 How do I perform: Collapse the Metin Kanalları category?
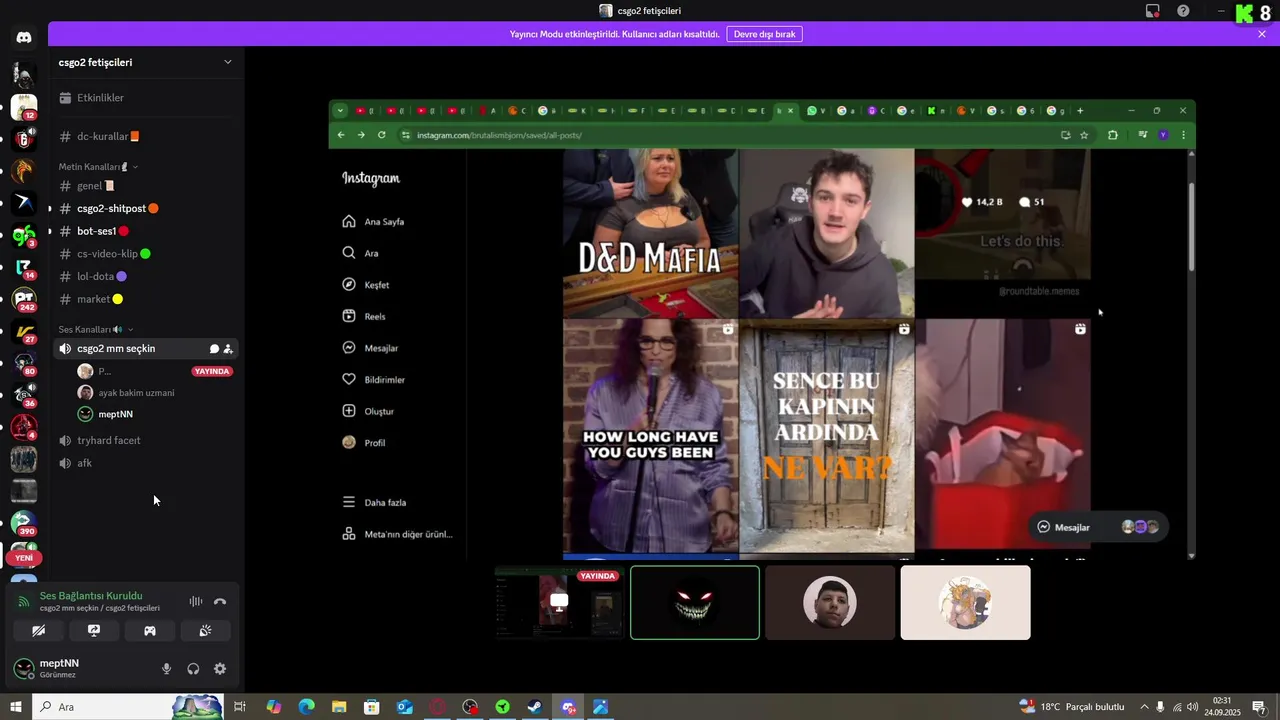coord(98,167)
